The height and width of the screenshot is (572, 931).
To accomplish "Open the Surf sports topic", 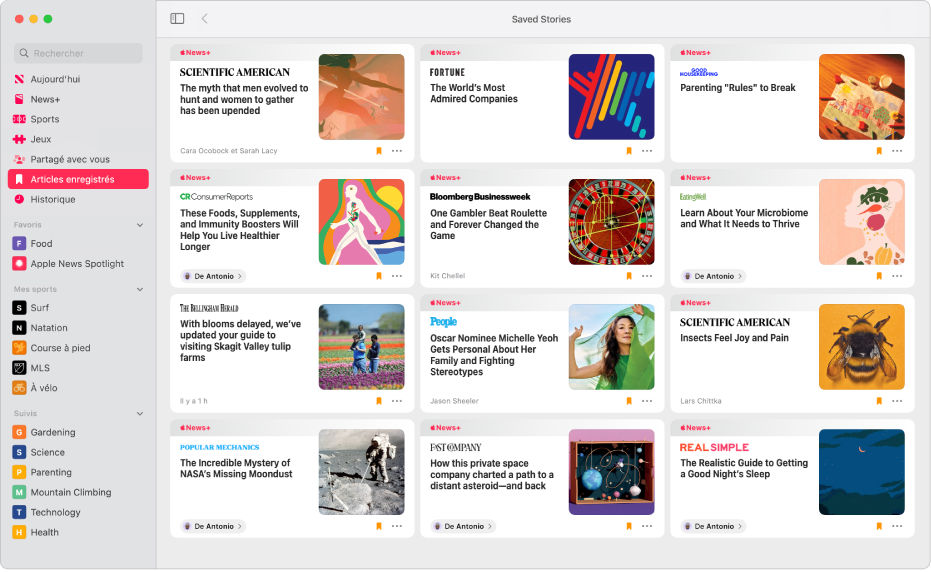I will click(78, 308).
